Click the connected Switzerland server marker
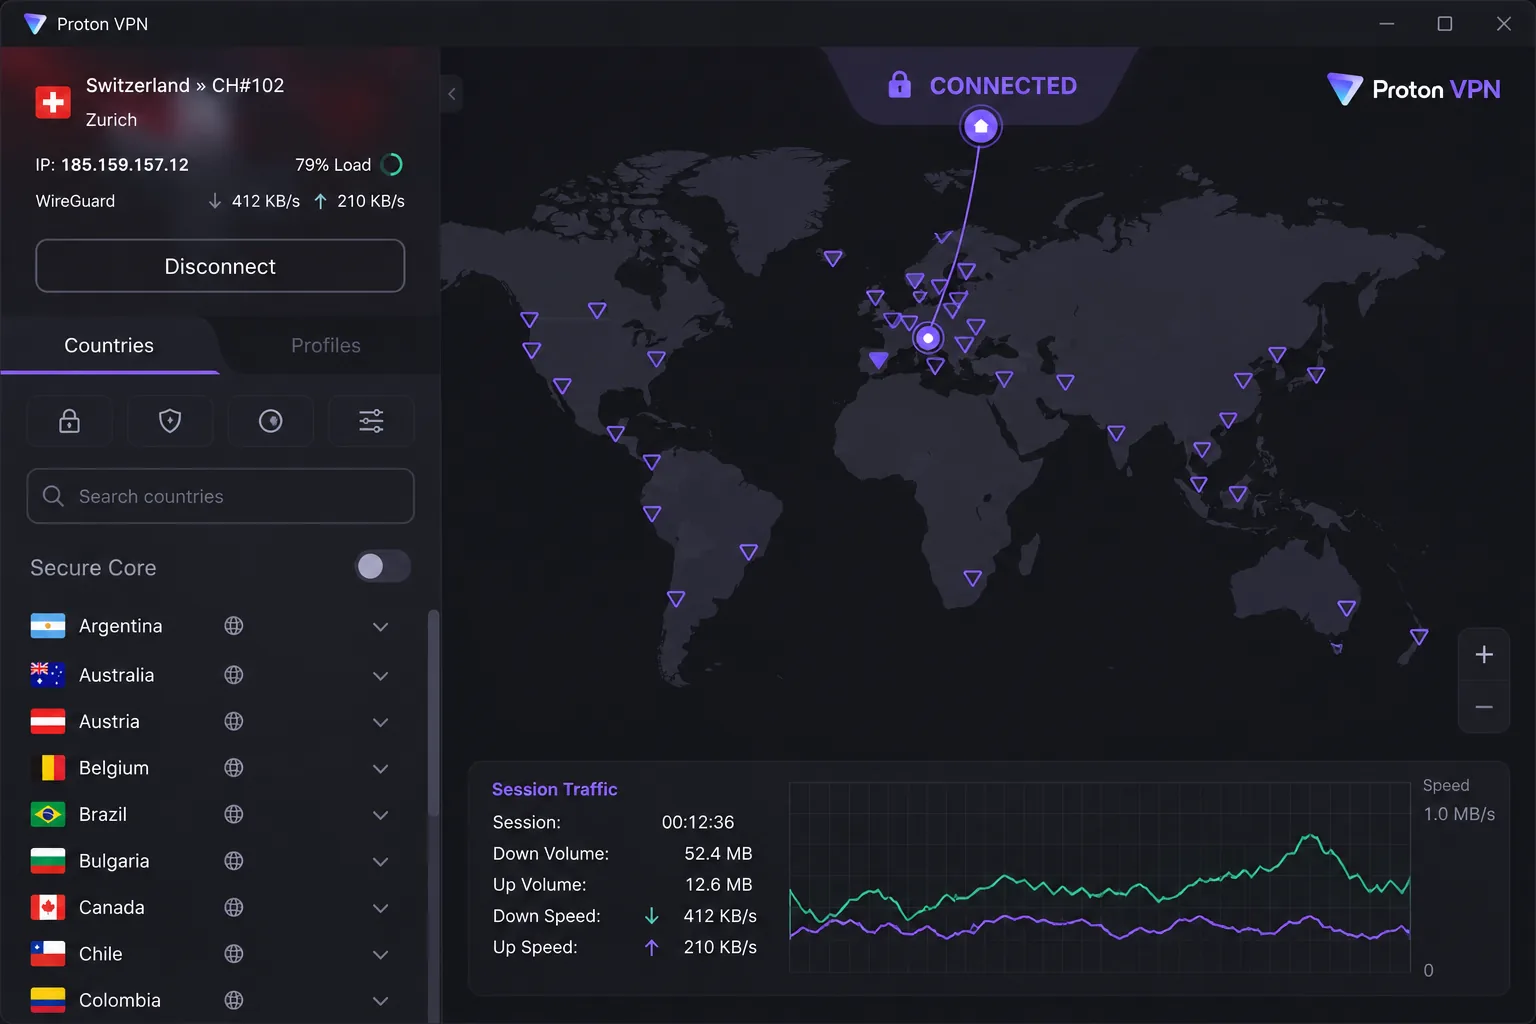1536x1024 pixels. coord(928,338)
